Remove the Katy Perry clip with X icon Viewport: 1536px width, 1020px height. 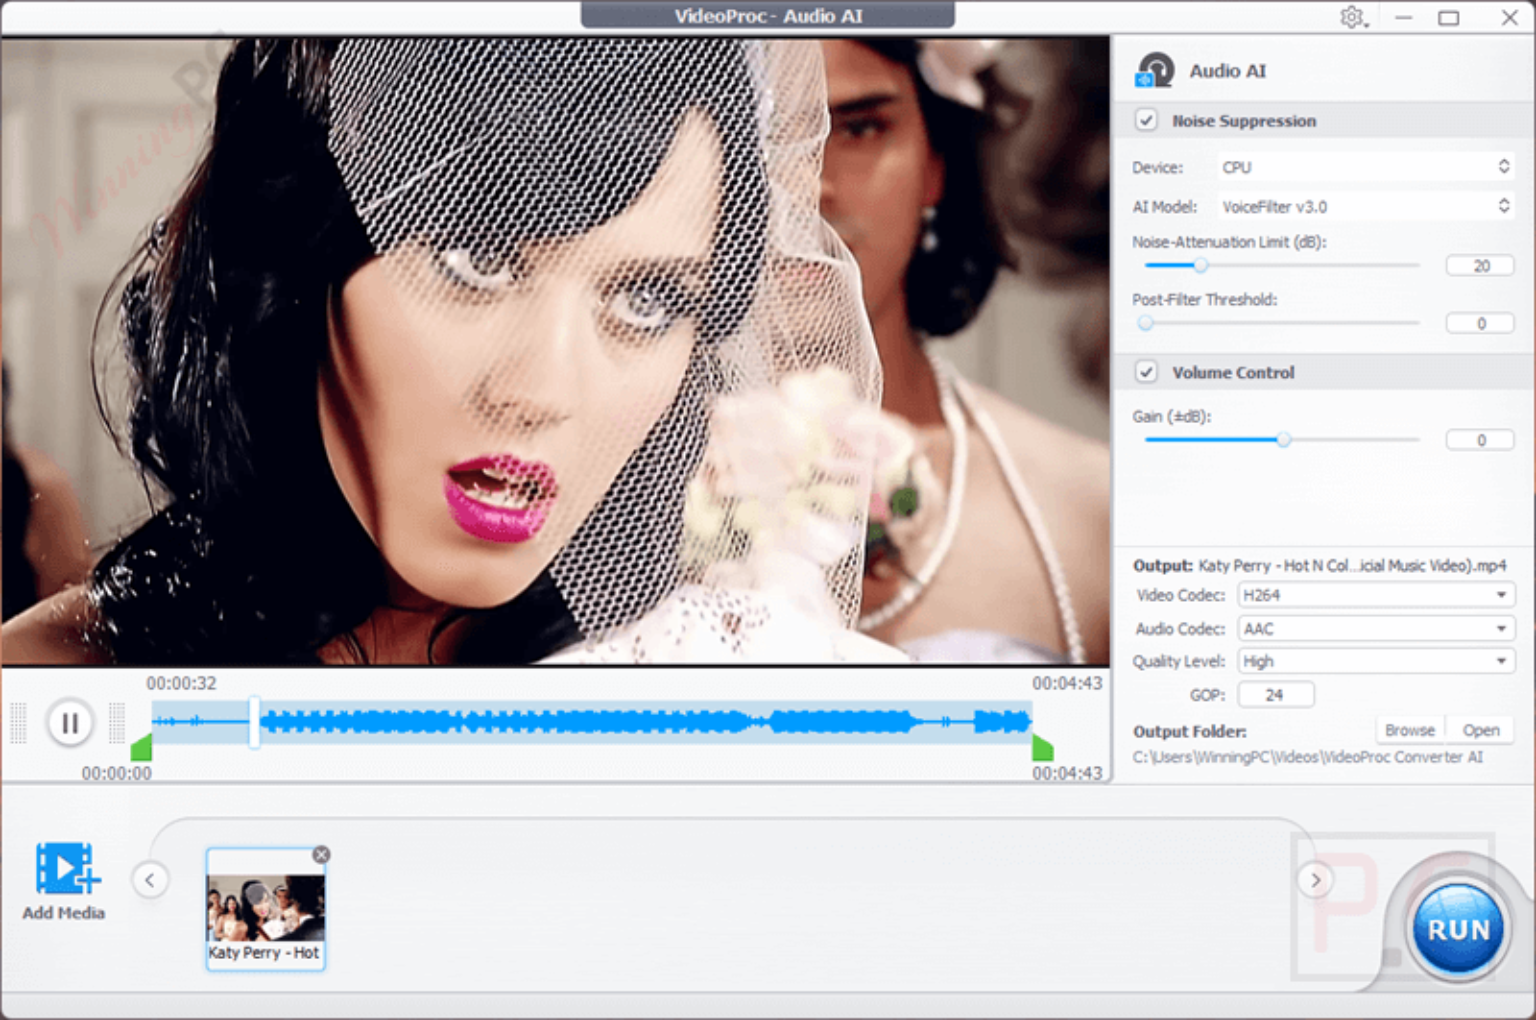[321, 854]
